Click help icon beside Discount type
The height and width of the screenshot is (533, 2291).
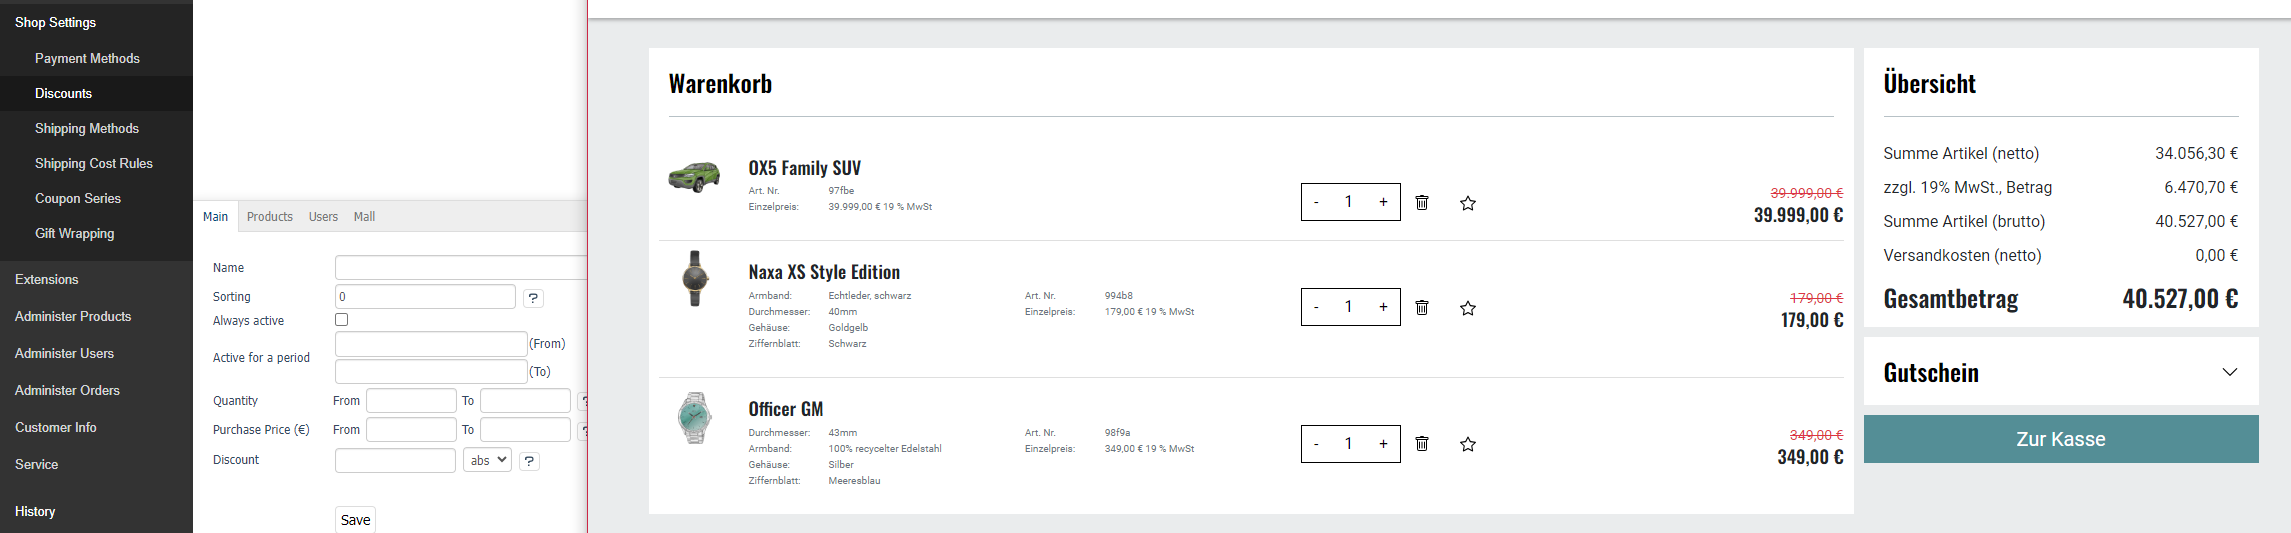click(530, 461)
